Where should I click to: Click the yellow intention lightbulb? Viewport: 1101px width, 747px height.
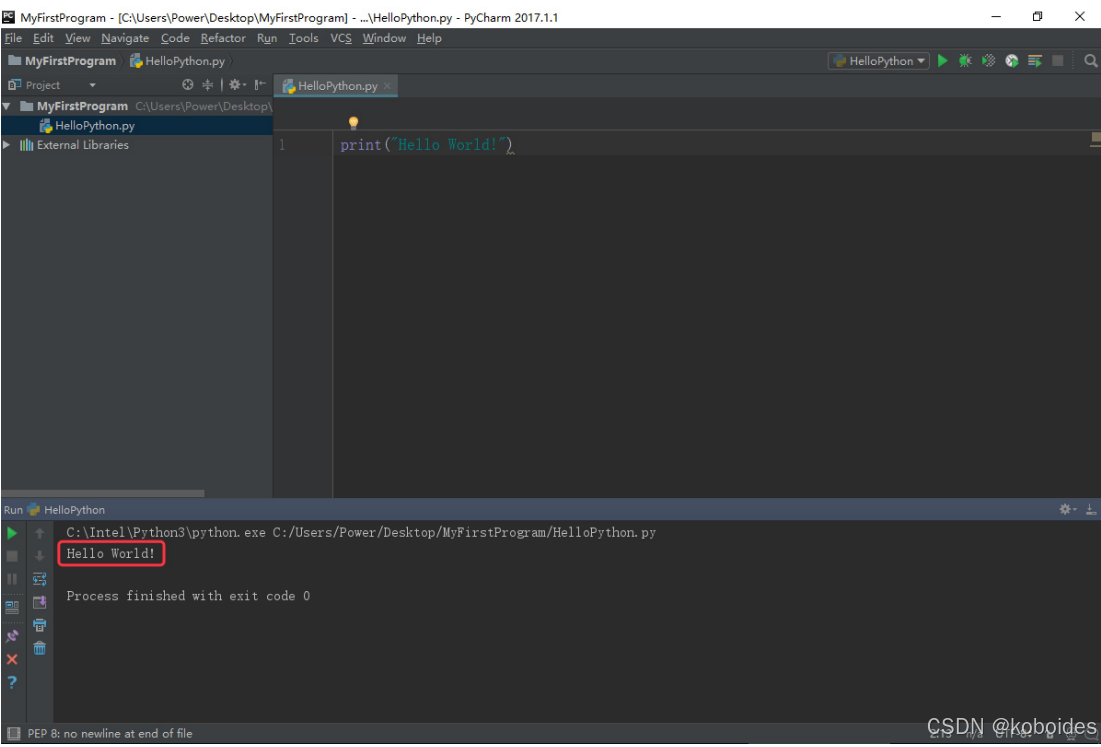353,123
